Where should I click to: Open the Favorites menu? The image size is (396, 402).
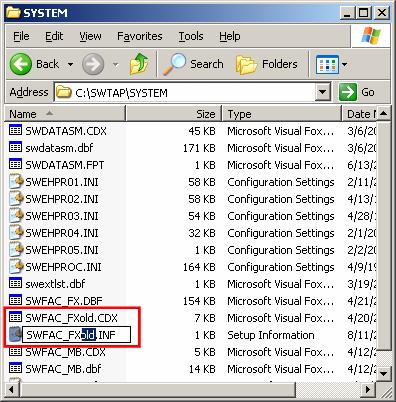point(140,36)
